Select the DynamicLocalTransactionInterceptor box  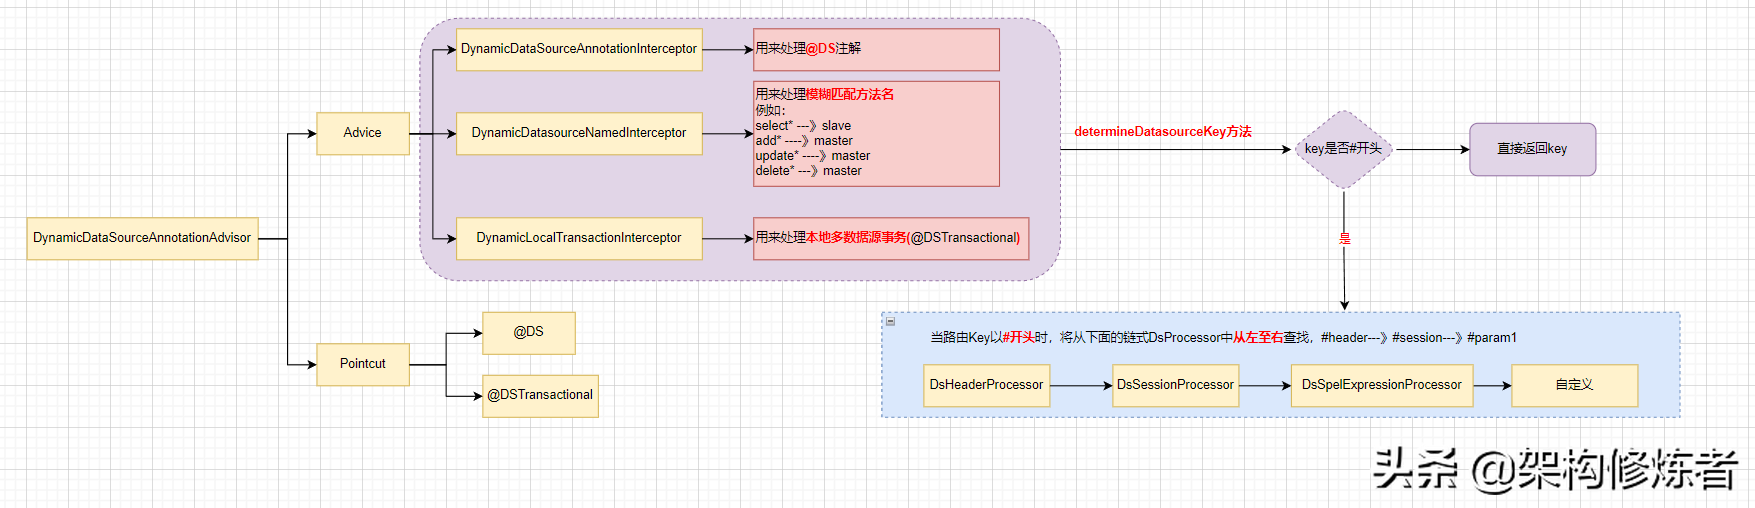[579, 238]
